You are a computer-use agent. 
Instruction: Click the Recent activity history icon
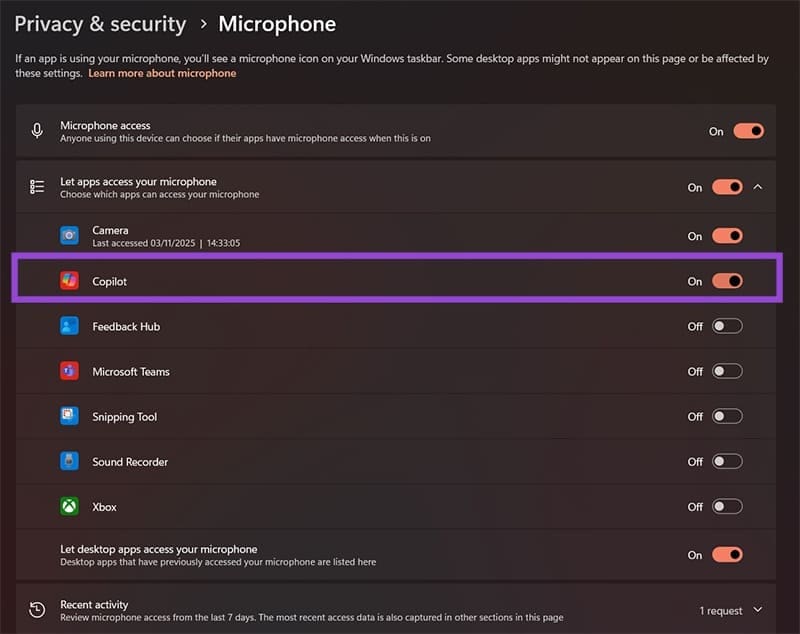pos(37,610)
